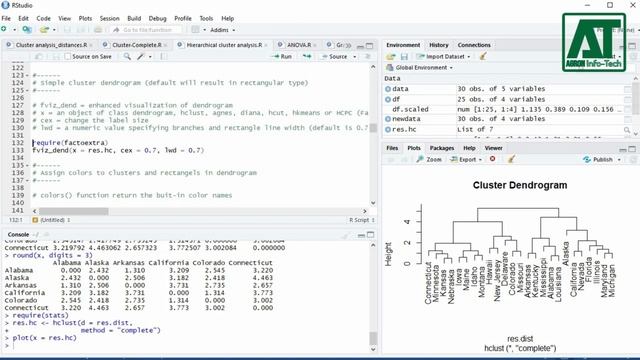Expand the data object blue toggle
The image size is (640, 360).
tap(388, 89)
